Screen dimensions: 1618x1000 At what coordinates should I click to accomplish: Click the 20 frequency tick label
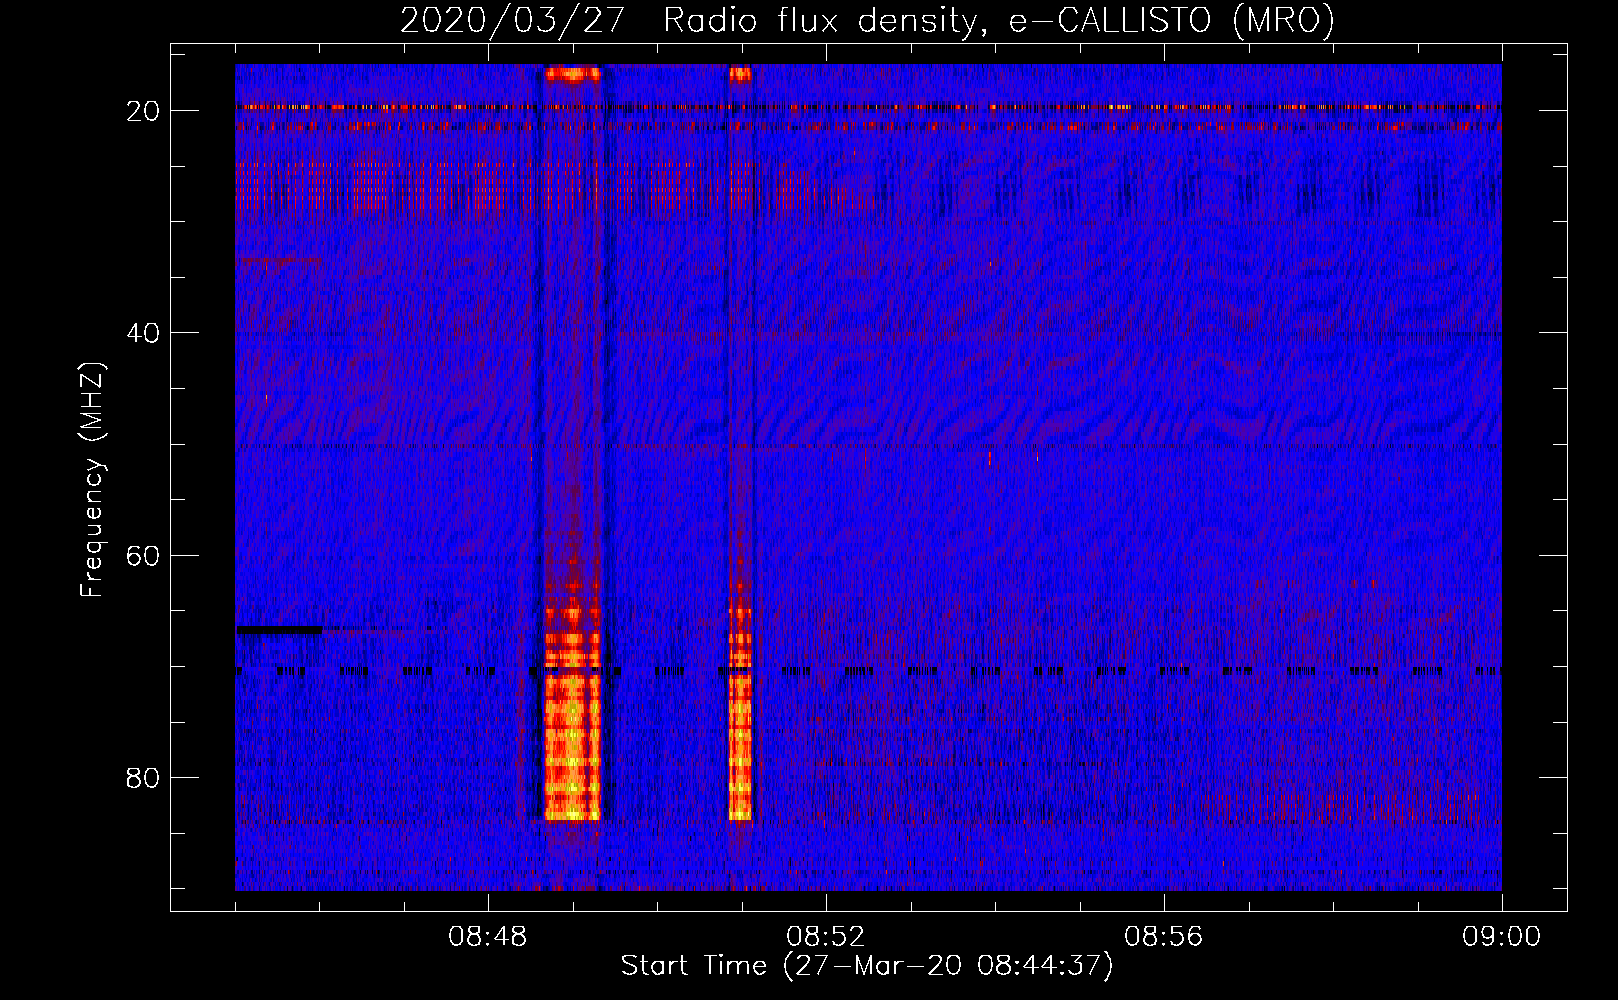(144, 111)
